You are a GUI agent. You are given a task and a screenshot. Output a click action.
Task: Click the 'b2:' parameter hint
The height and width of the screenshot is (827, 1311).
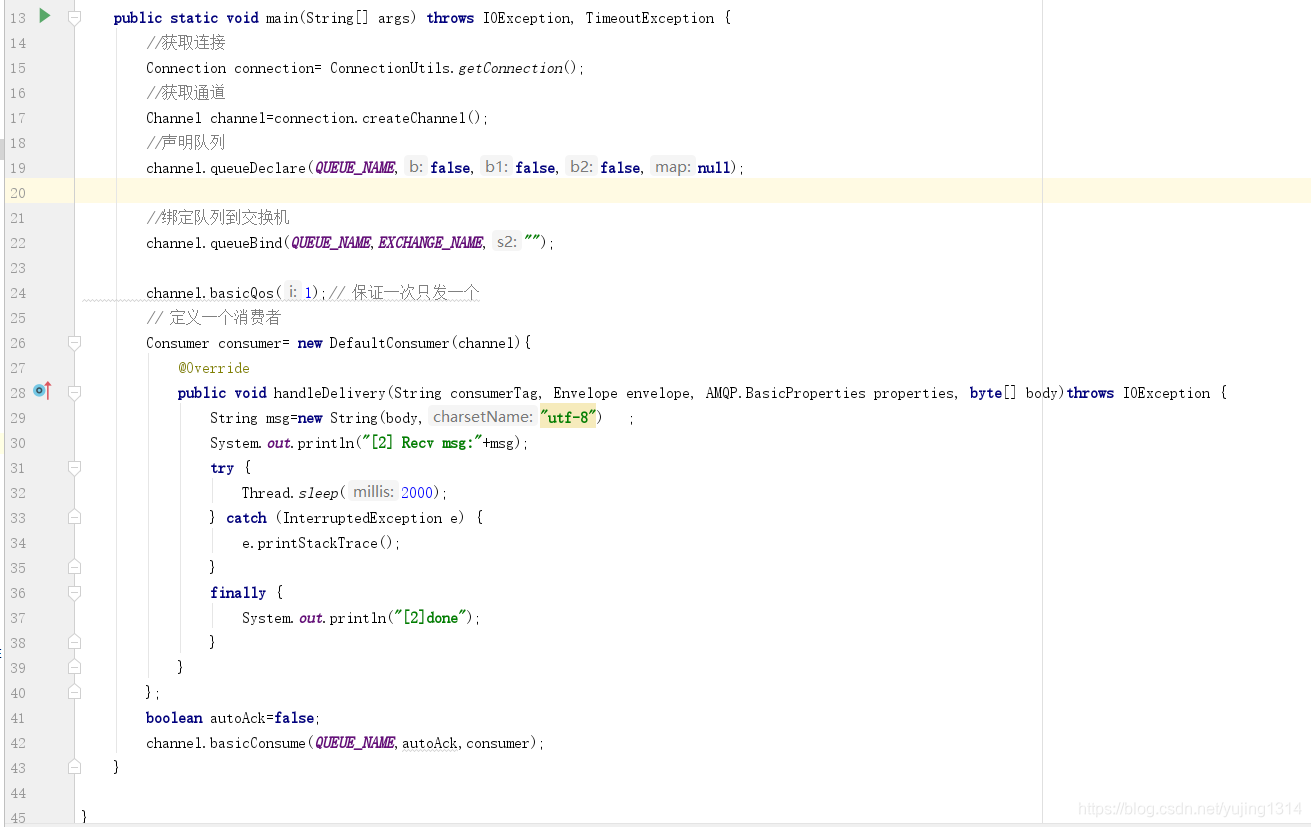581,167
